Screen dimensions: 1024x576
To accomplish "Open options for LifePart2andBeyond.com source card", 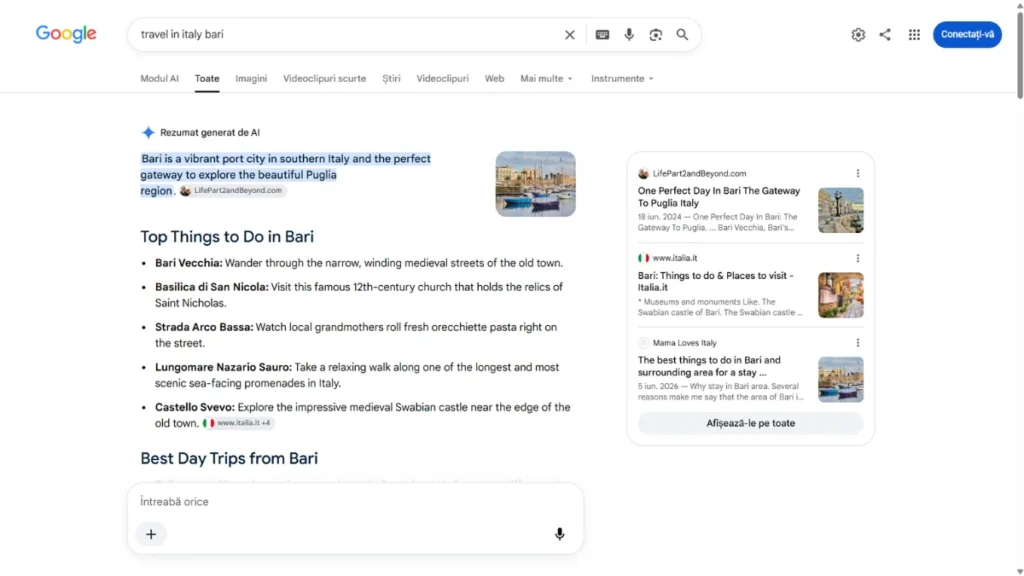I will pos(857,174).
